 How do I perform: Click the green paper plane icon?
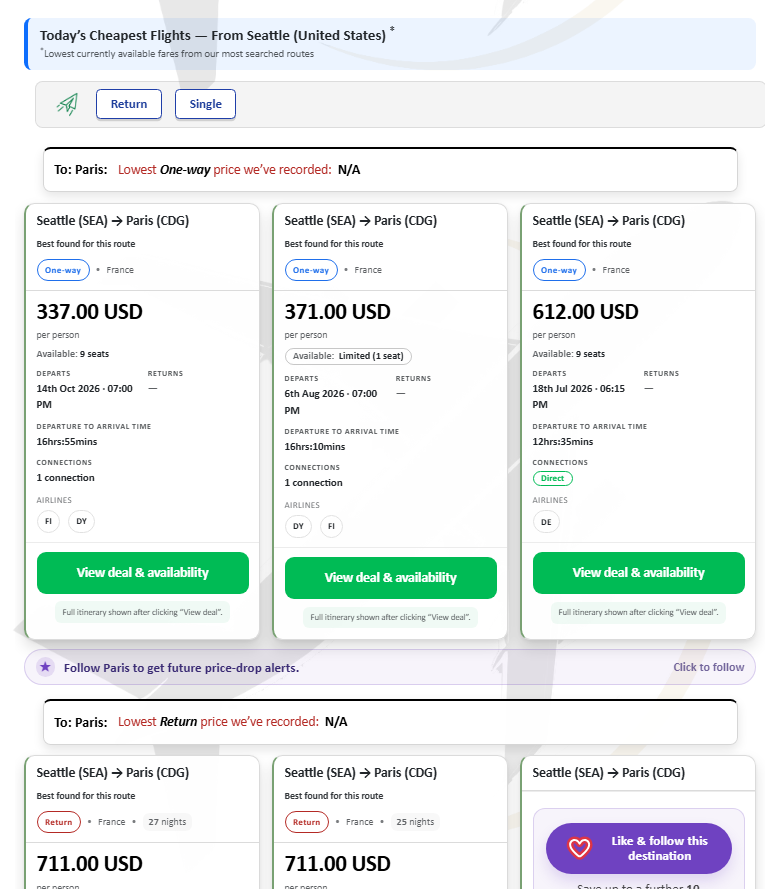coord(67,104)
